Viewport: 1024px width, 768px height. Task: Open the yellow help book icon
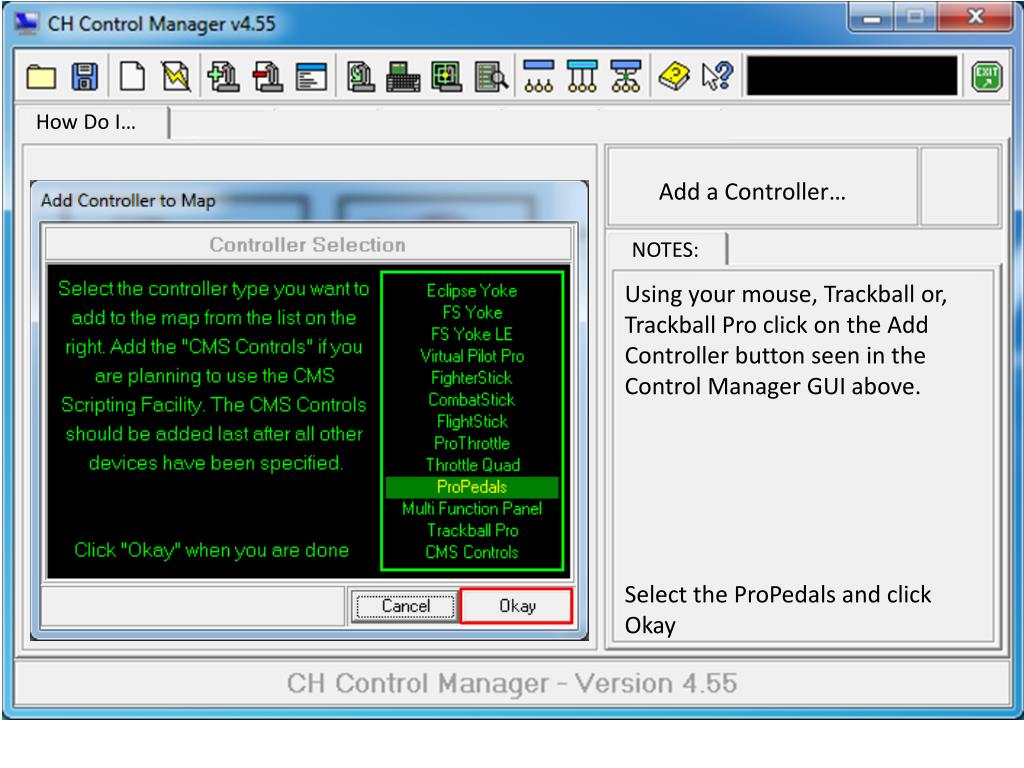[674, 76]
